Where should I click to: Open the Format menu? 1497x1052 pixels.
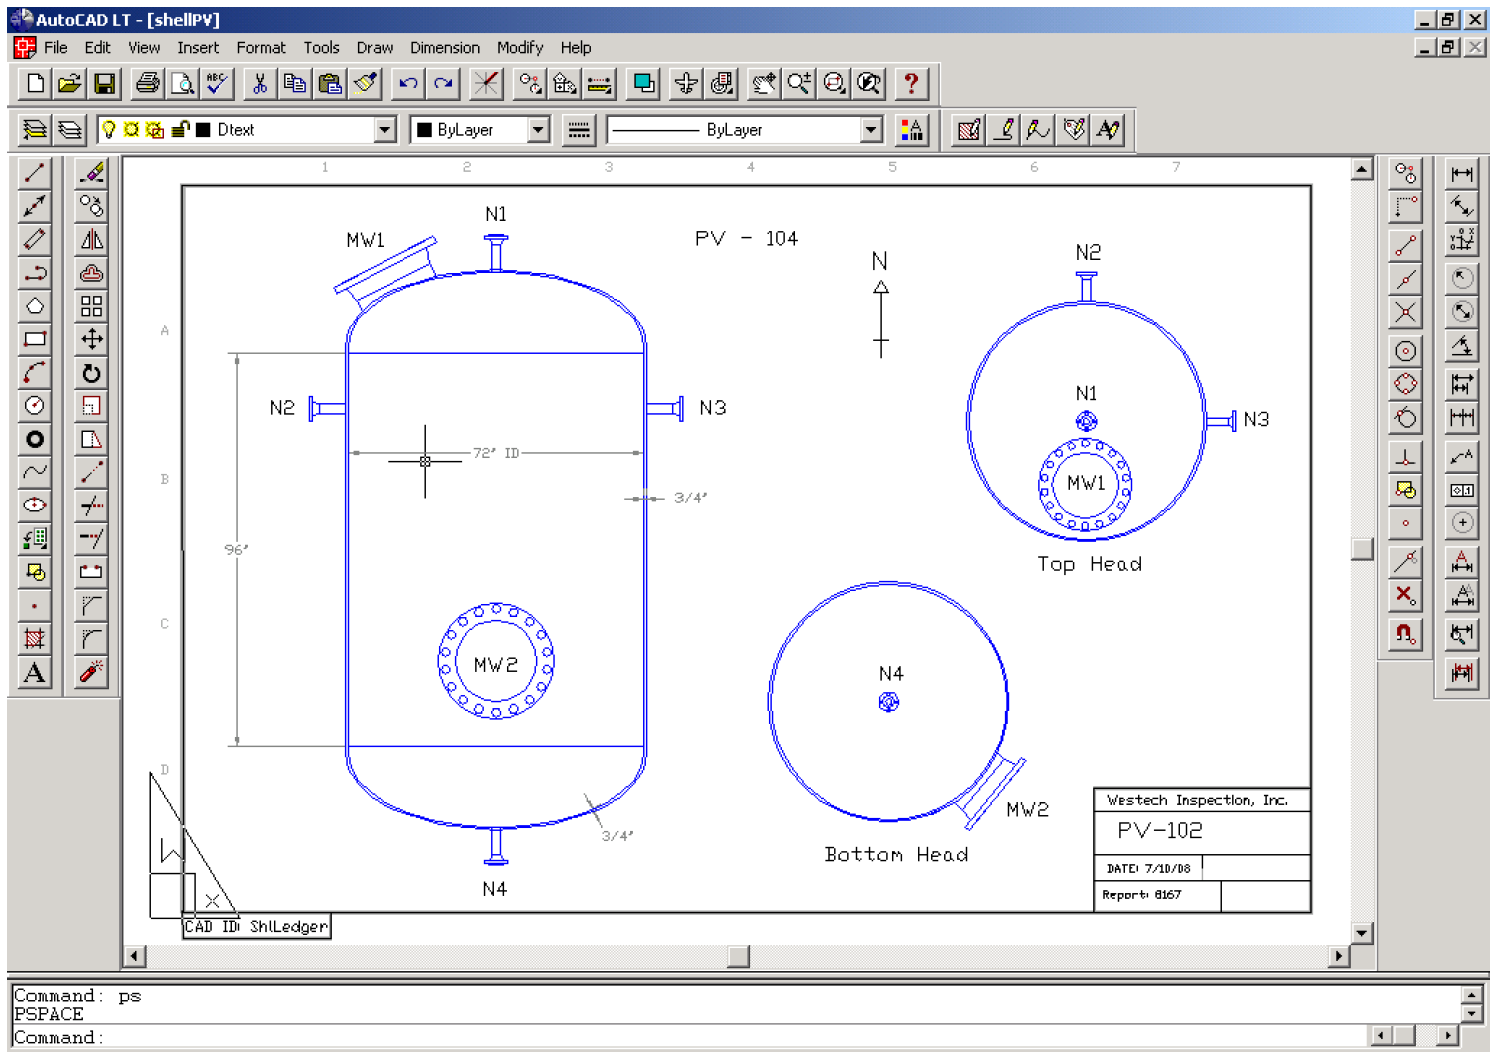(261, 47)
